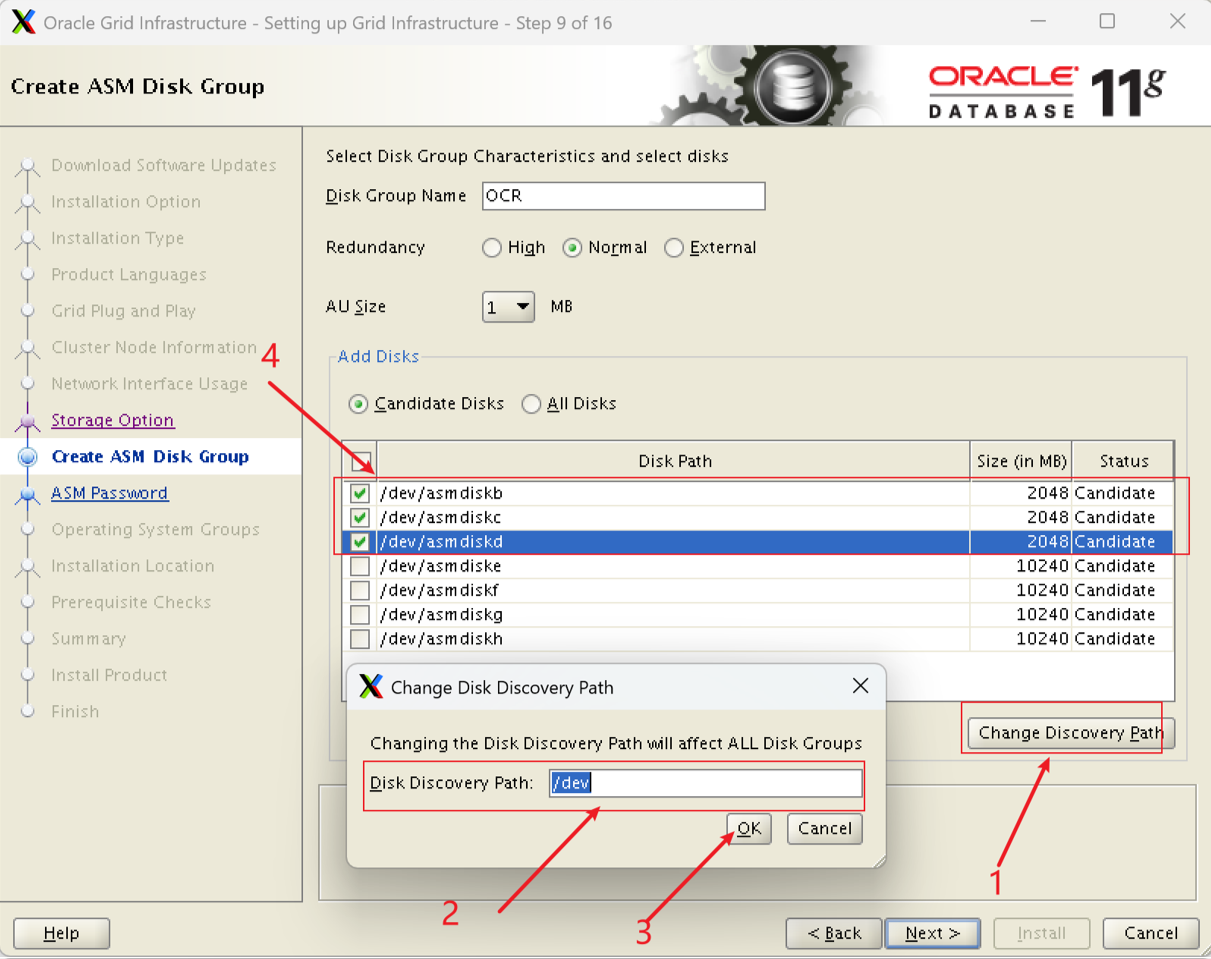
Task: Confirm discovery path with OK button
Action: click(749, 828)
